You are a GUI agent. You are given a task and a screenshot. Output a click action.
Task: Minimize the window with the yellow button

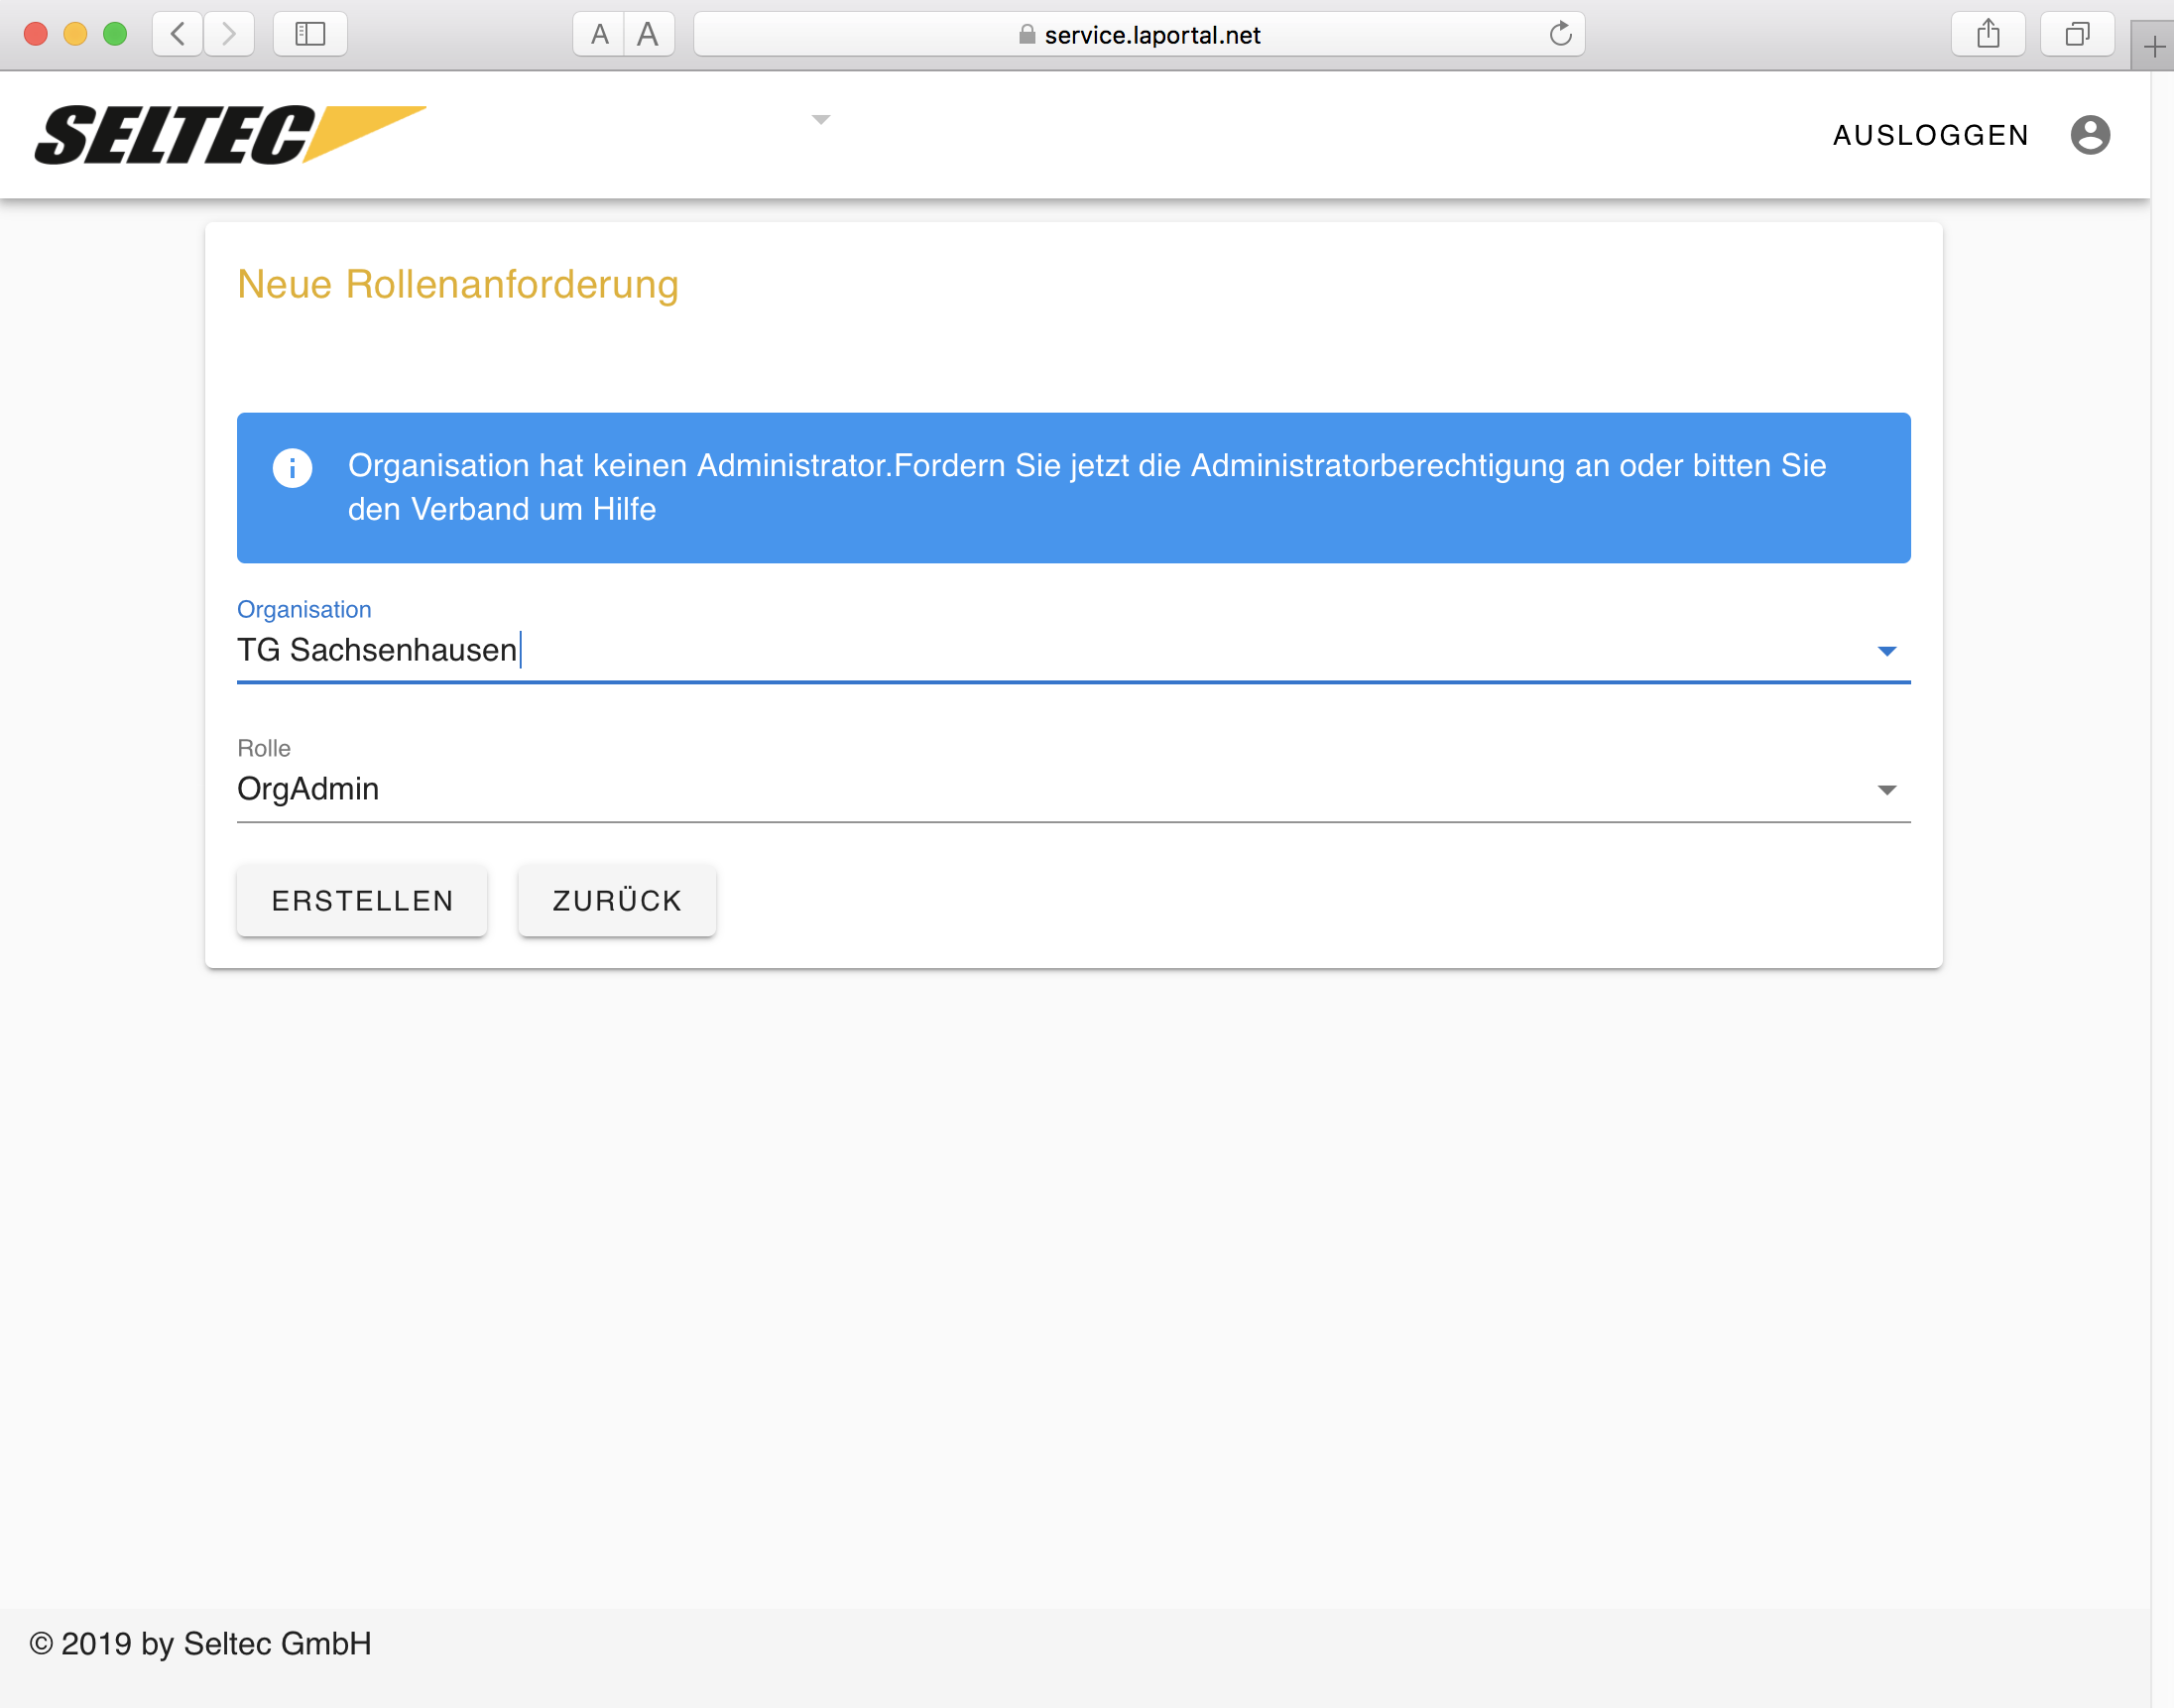click(x=76, y=34)
